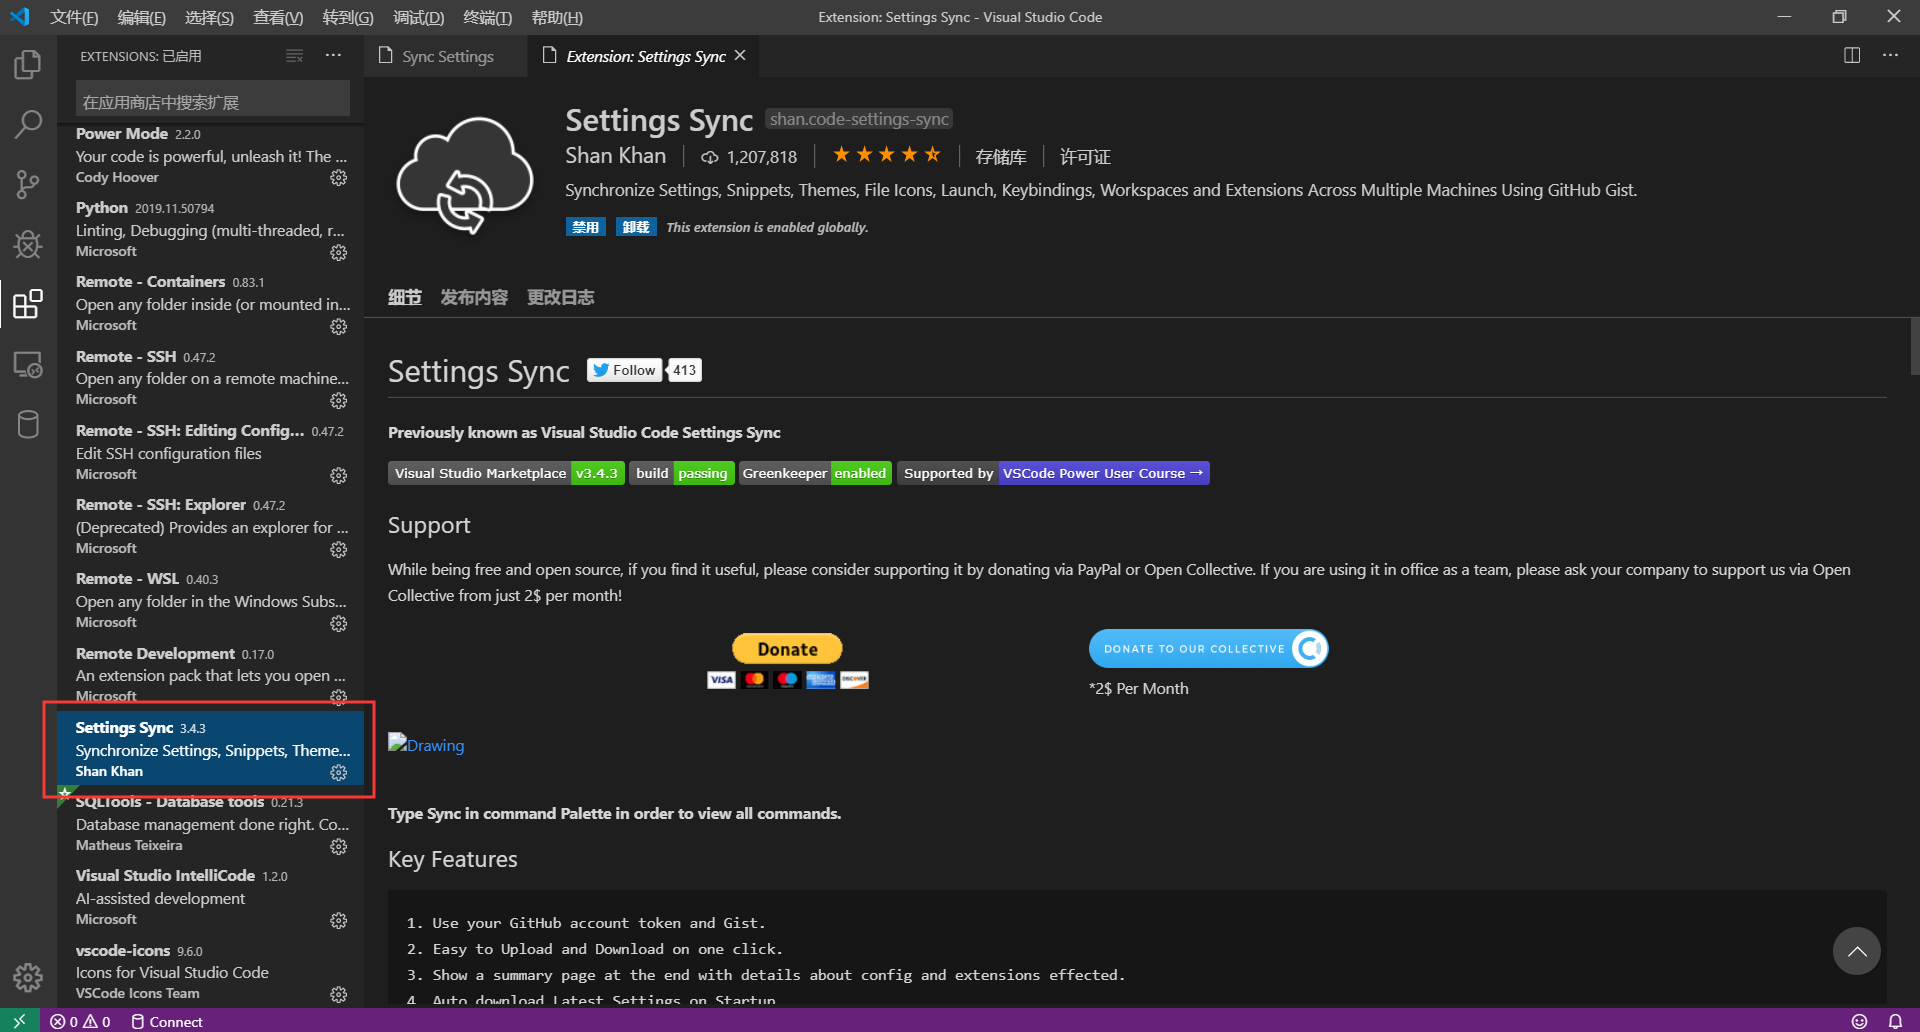Open the Search view icon
Screen dimensions: 1920x1032
point(28,124)
